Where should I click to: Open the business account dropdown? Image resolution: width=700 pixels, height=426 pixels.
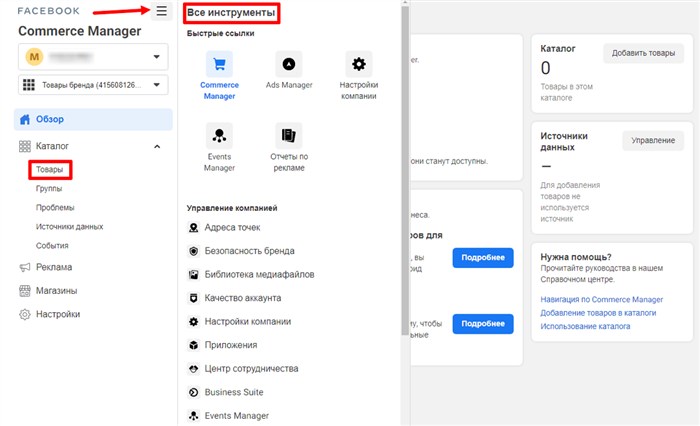tap(93, 57)
